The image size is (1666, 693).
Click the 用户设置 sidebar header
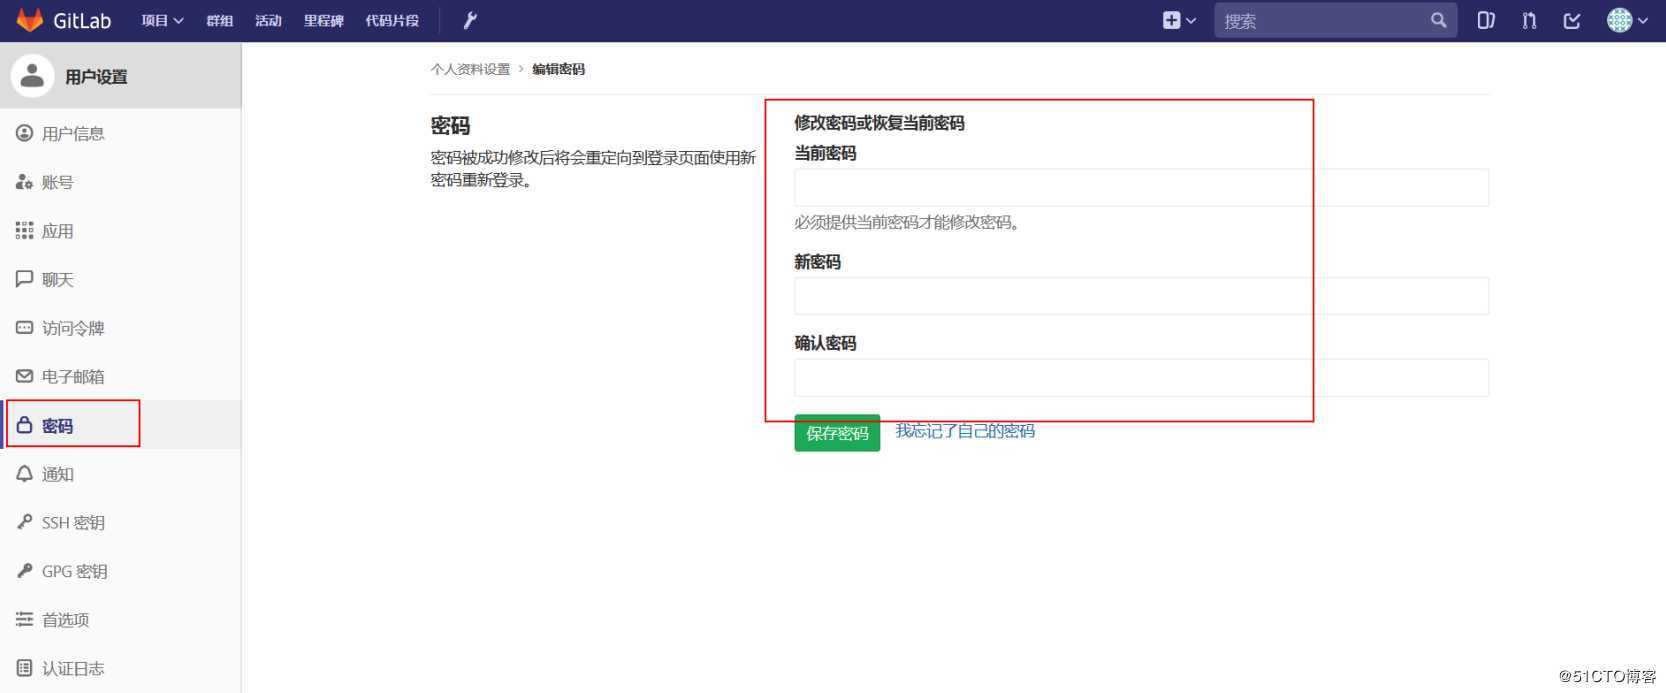coord(120,76)
